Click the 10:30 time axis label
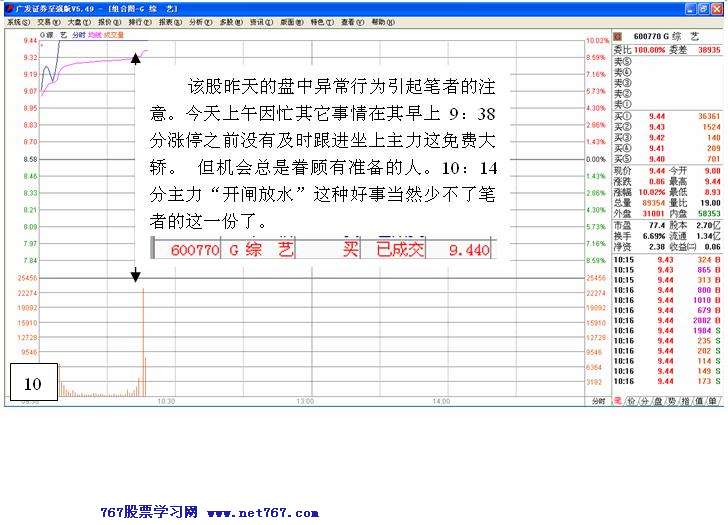 point(166,401)
